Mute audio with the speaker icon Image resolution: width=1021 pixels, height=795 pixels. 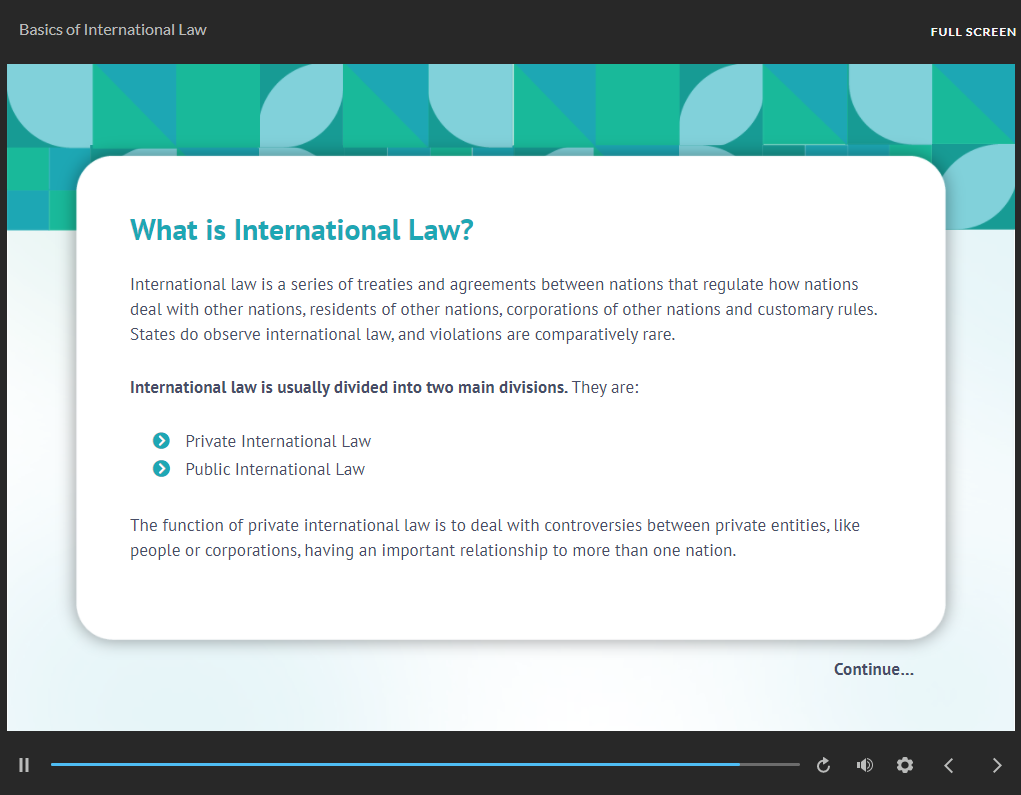point(865,765)
